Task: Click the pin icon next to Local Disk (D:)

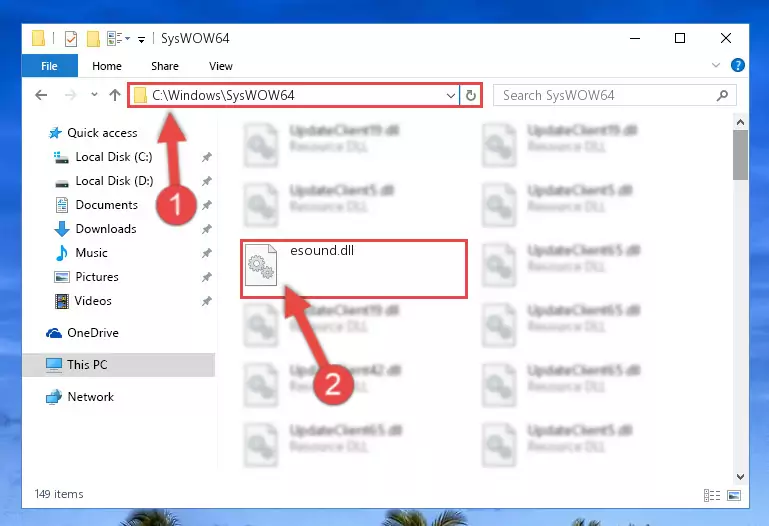Action: tap(207, 181)
